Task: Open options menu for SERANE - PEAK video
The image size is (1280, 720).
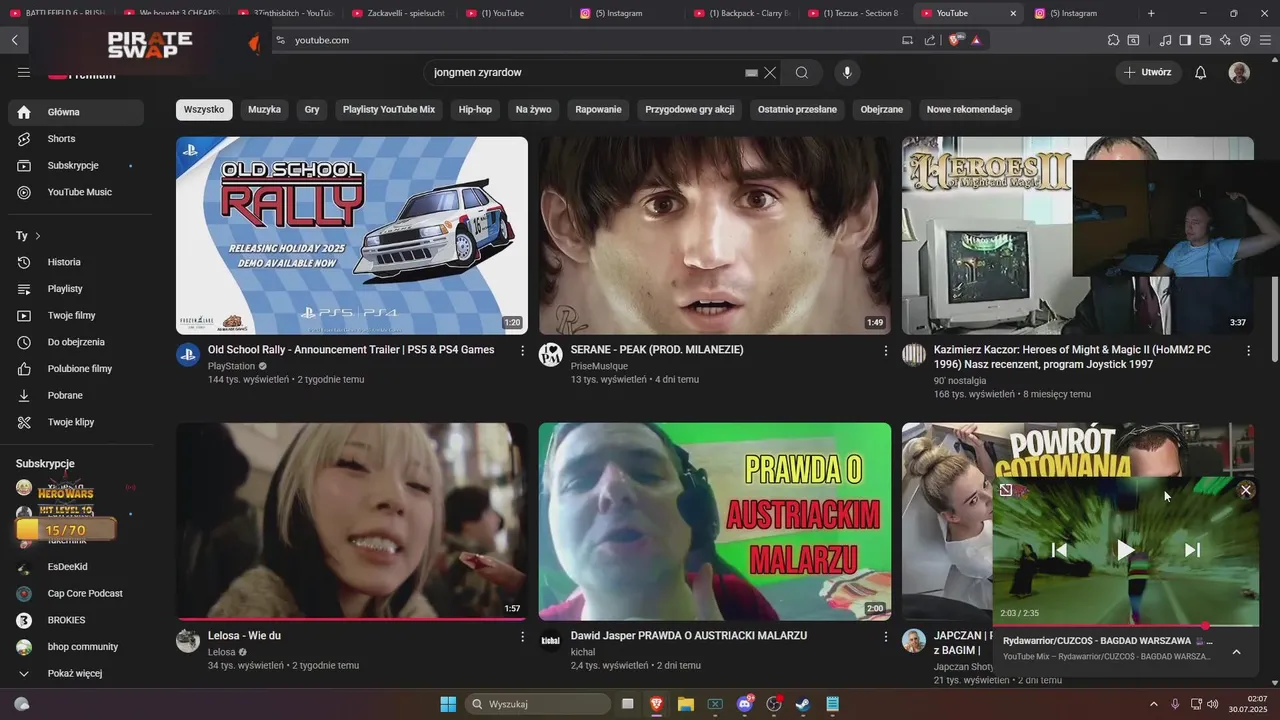Action: point(885,351)
